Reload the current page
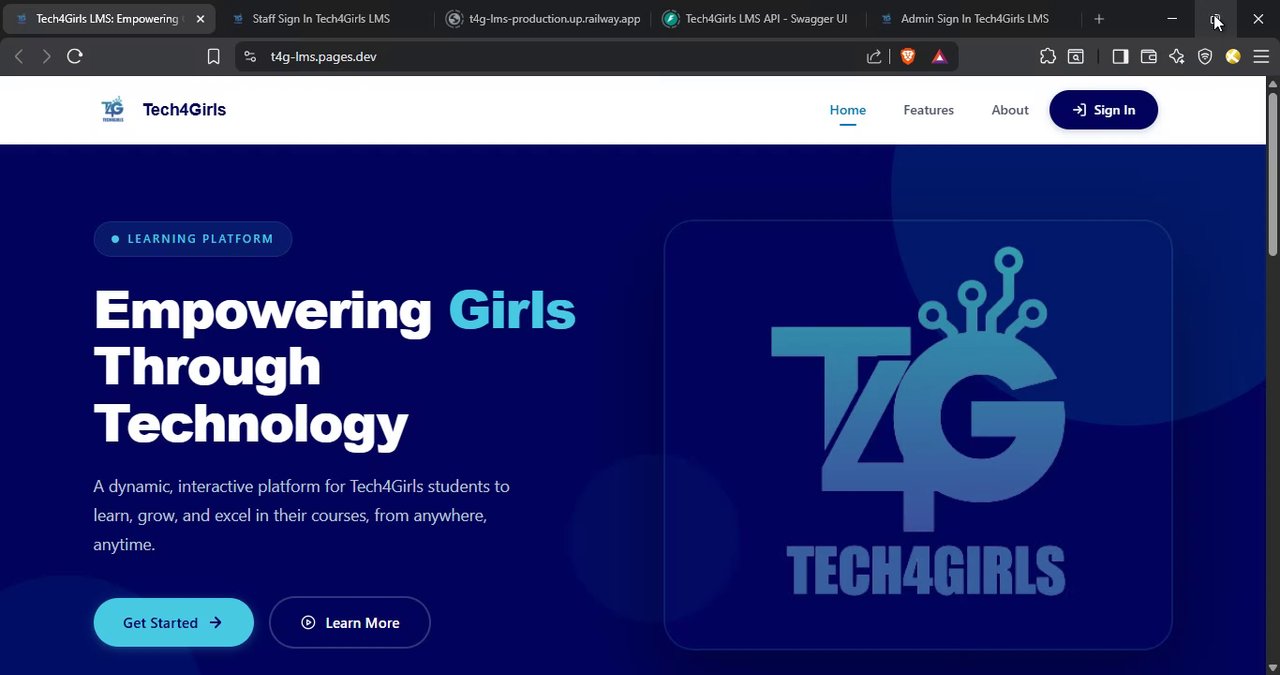1280x675 pixels. 75,57
